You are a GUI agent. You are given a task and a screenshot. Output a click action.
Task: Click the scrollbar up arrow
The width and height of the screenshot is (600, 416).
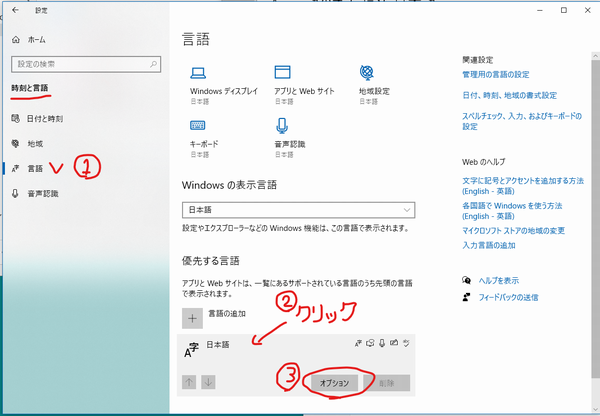click(595, 56)
